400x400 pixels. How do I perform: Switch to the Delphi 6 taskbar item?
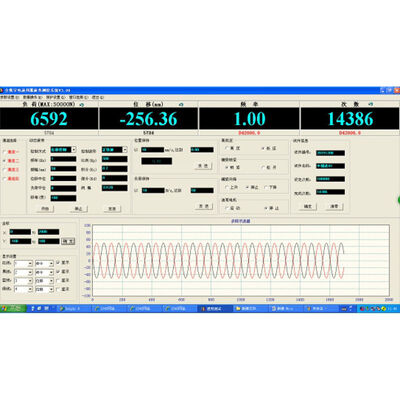[x=73, y=309]
